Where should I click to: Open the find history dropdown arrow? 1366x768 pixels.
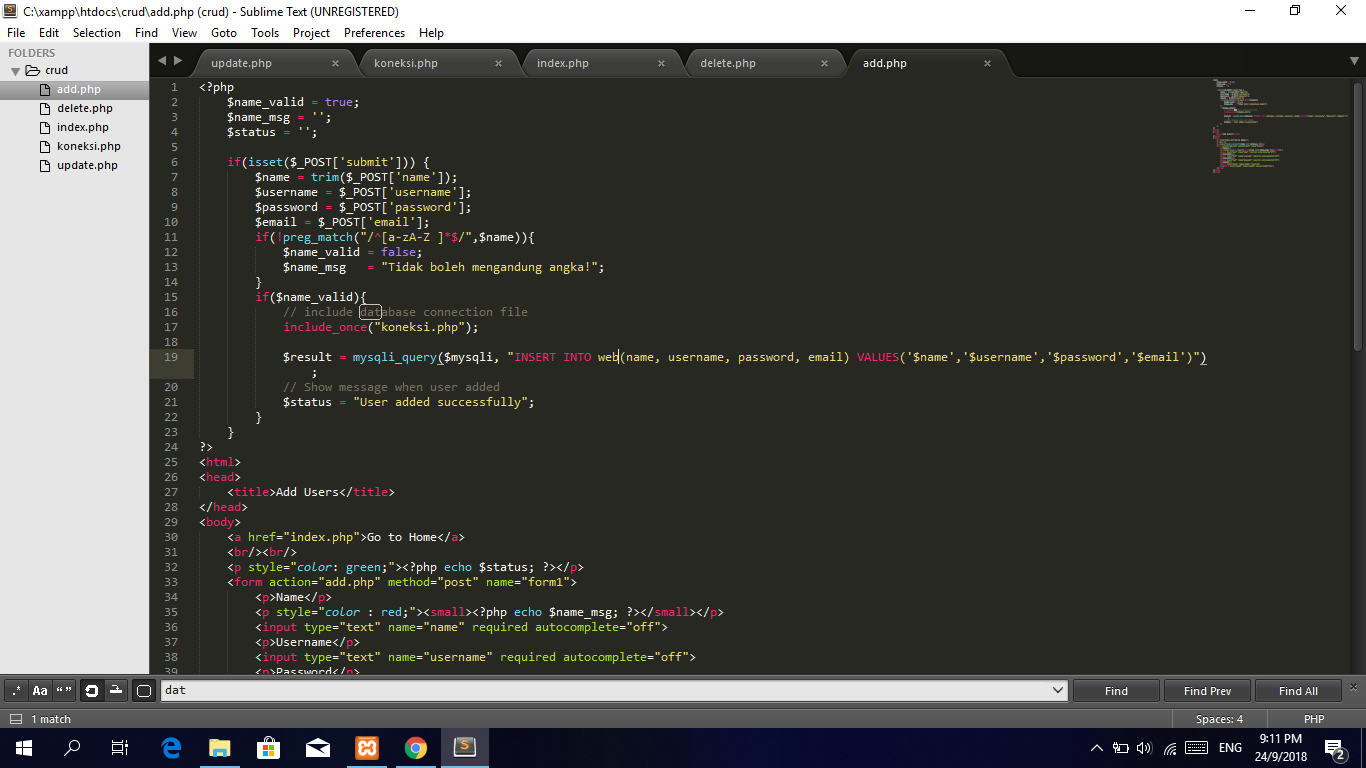[x=1059, y=690]
